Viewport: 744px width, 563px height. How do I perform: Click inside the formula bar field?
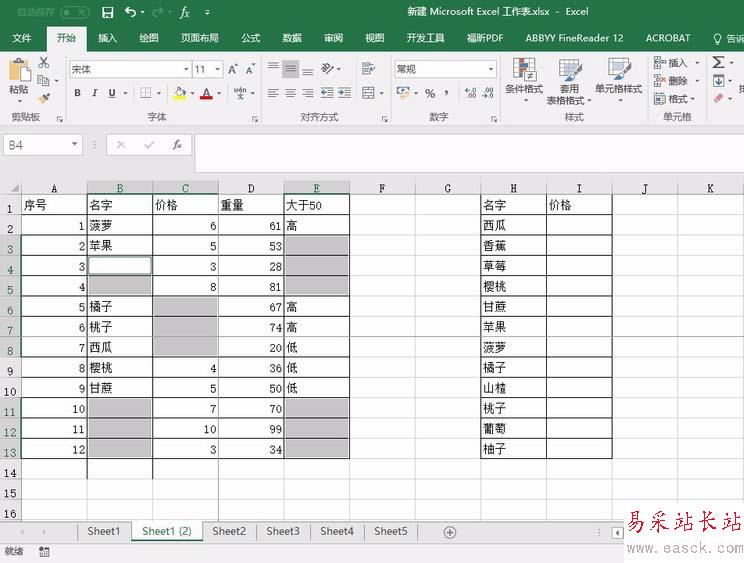(469, 153)
